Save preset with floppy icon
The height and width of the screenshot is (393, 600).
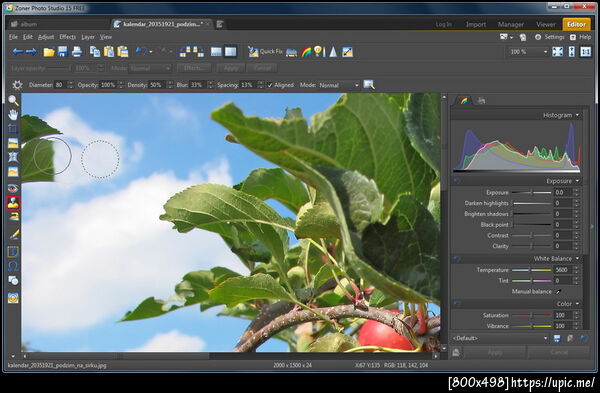pyautogui.click(x=557, y=338)
